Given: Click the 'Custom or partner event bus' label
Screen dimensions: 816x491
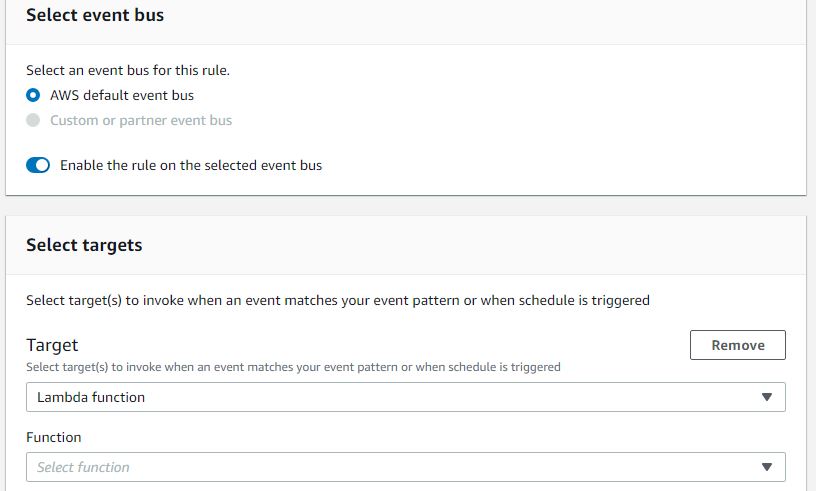Looking at the screenshot, I should pos(141,120).
